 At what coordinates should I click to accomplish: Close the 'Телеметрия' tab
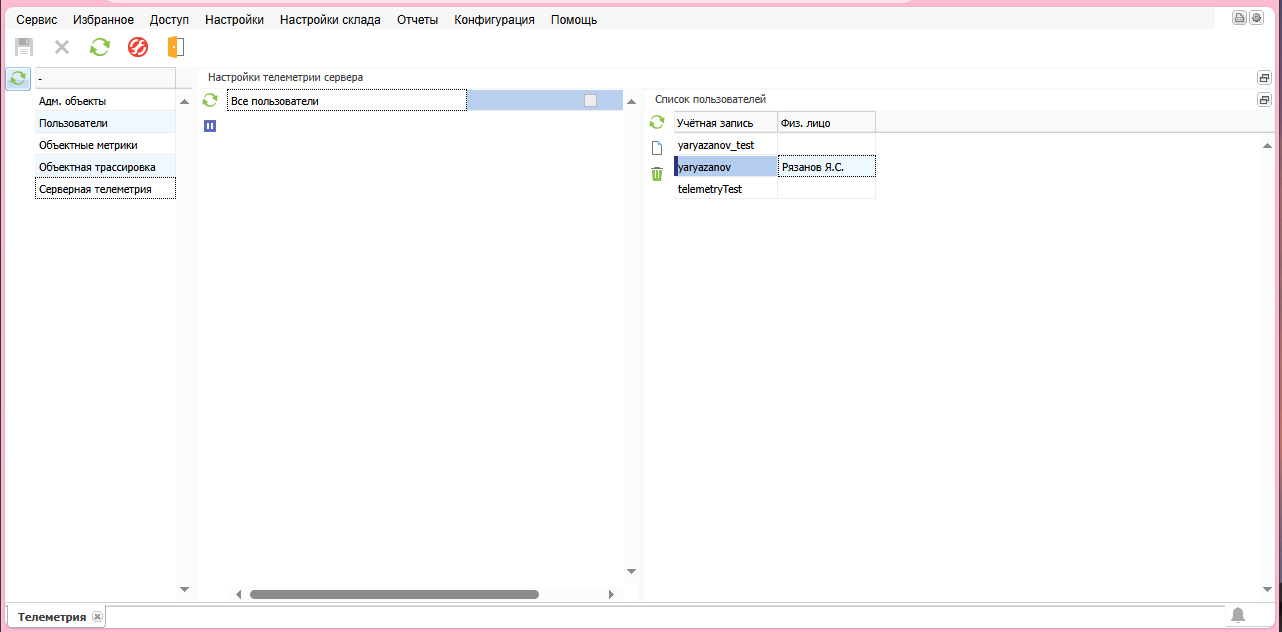point(97,617)
